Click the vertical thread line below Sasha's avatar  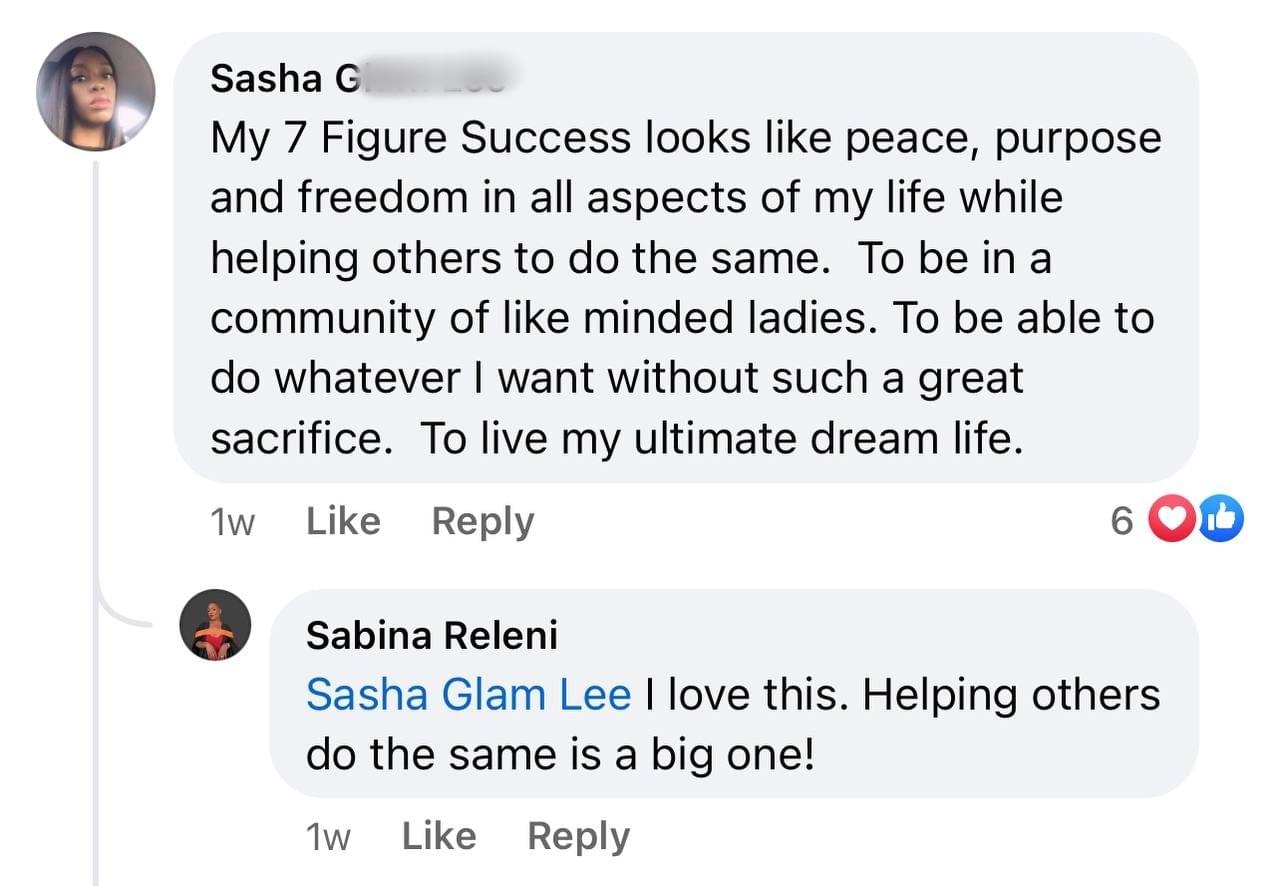(97, 400)
